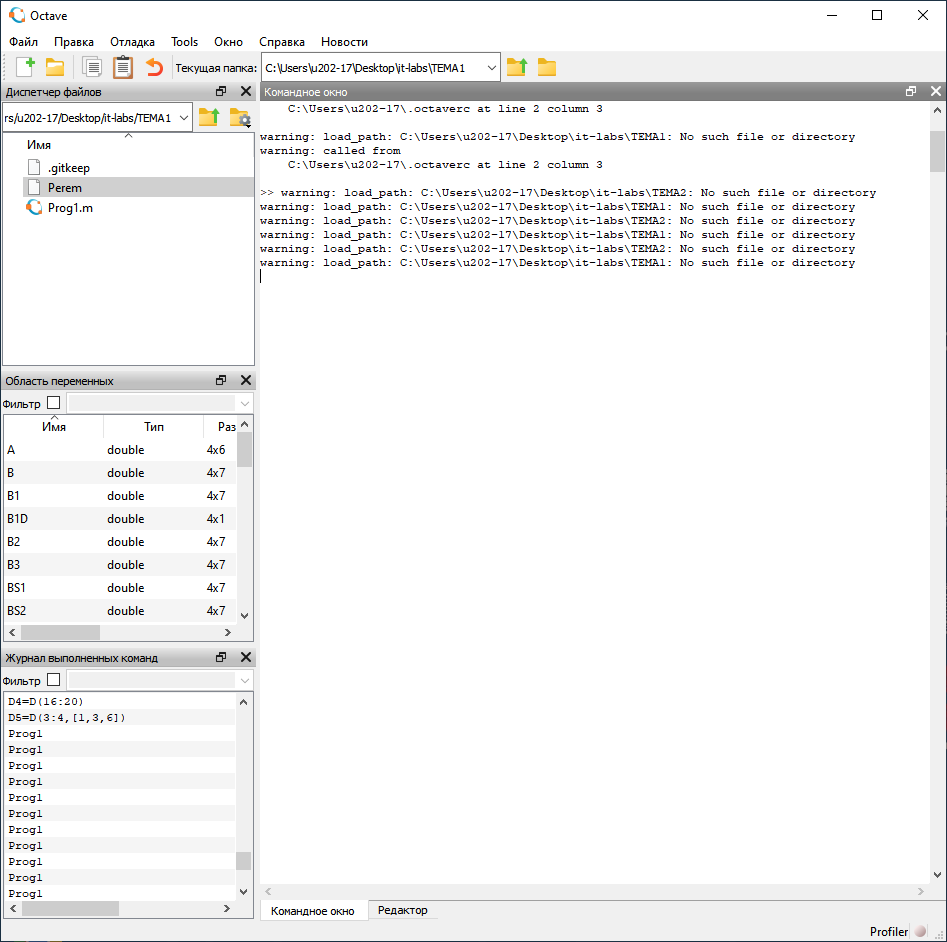
Task: Click the New Script toolbar icon
Action: (25, 67)
